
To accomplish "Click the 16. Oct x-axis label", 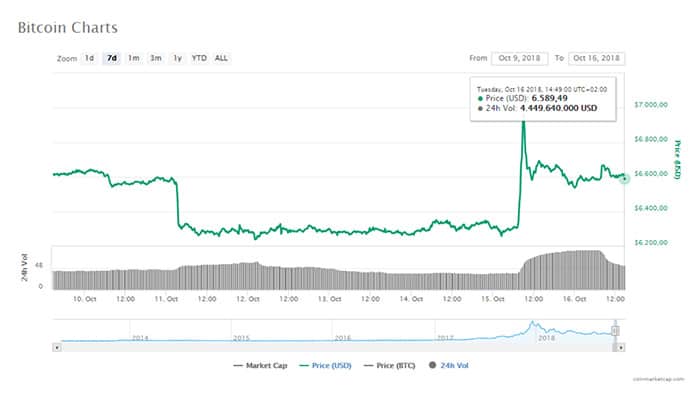I will tap(574, 299).
